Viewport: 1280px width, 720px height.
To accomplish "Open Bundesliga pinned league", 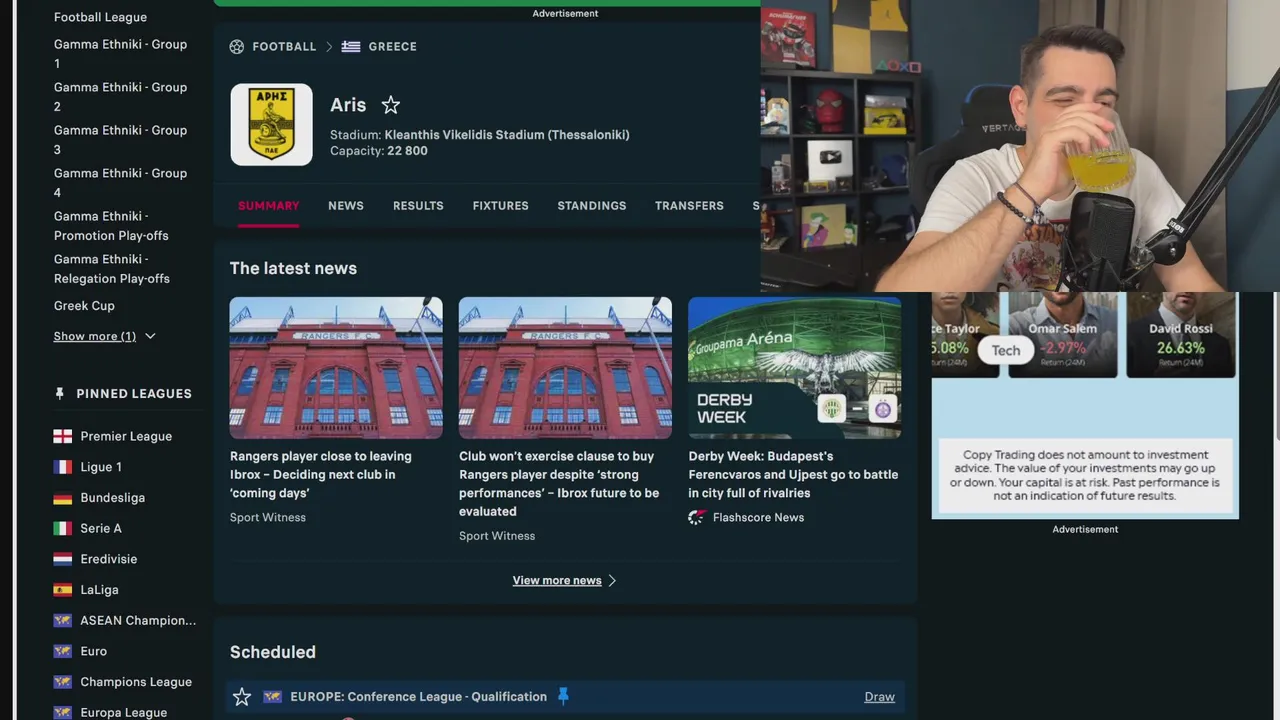I will [113, 498].
